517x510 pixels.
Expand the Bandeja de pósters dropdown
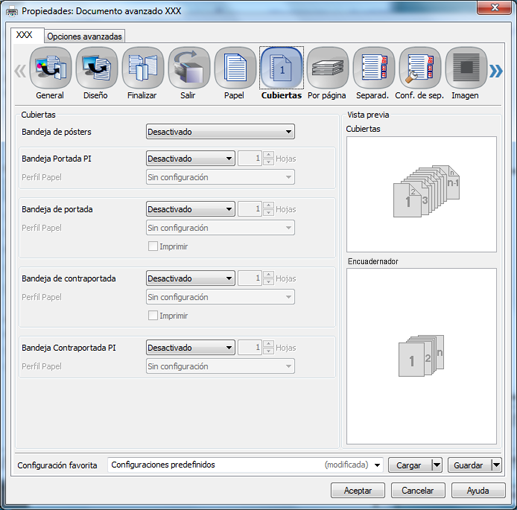point(220,132)
